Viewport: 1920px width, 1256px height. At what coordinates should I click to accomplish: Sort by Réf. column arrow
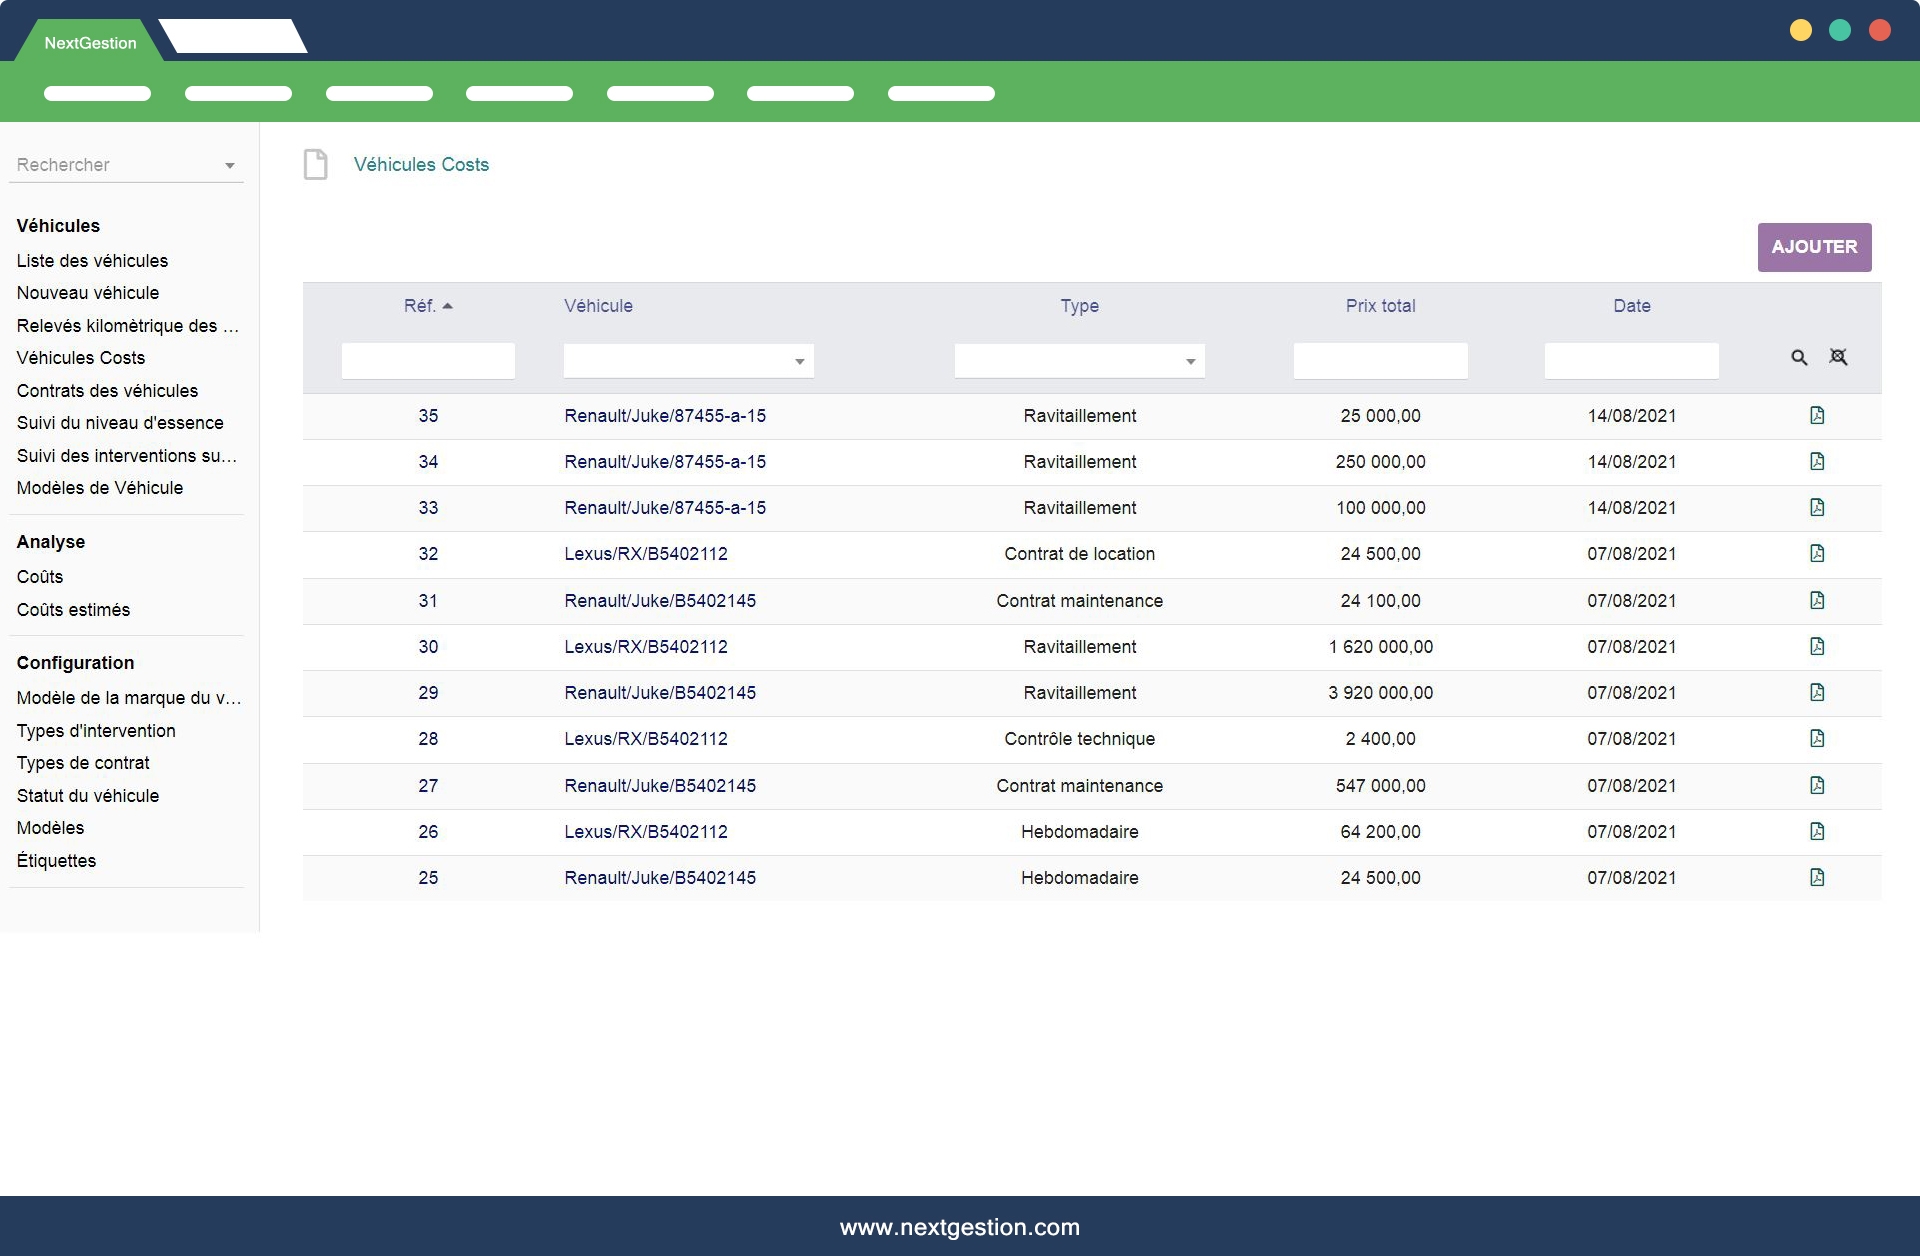pyautogui.click(x=447, y=306)
